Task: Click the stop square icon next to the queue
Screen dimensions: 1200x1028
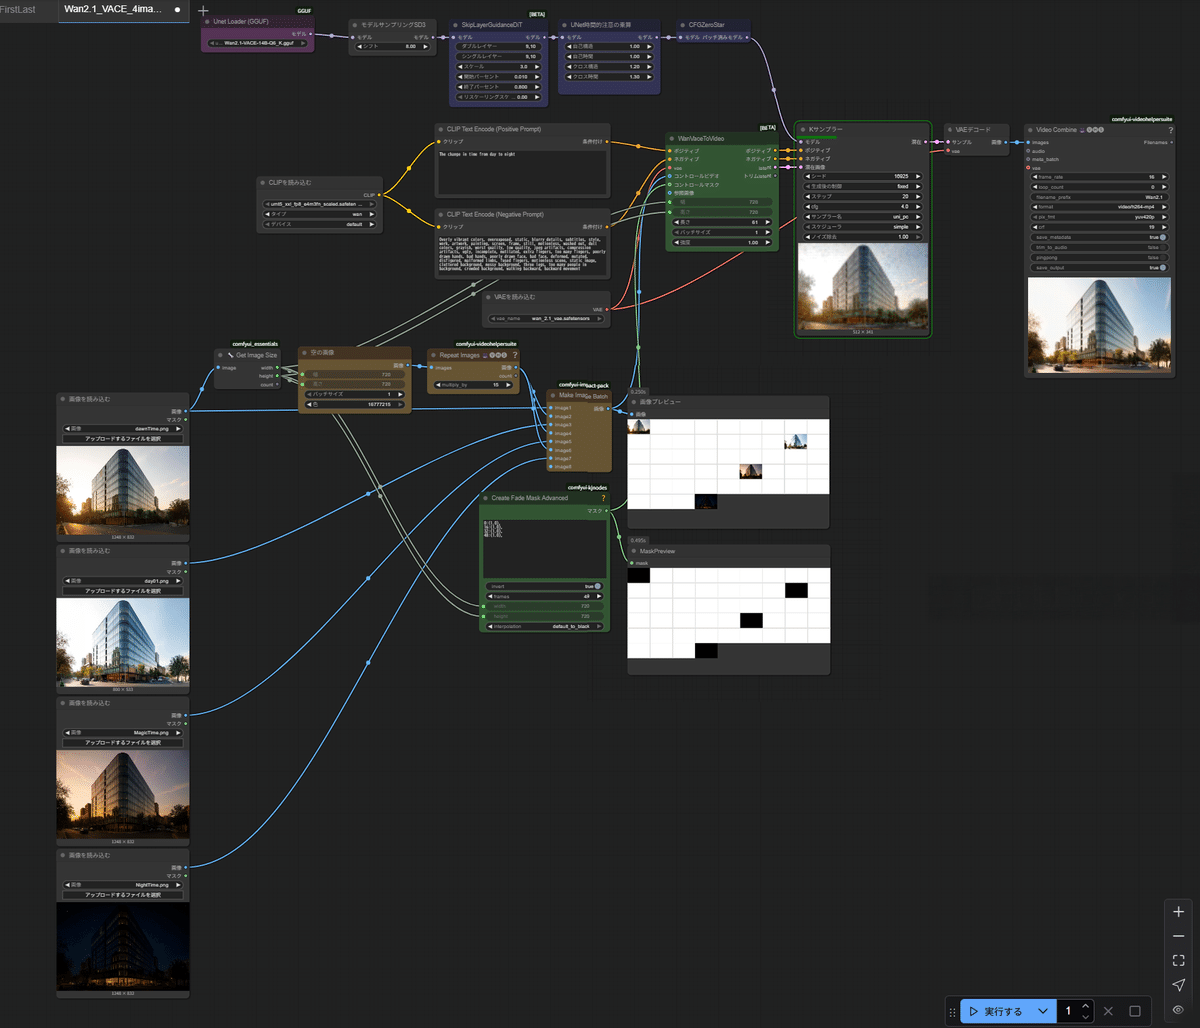Action: point(1135,1011)
